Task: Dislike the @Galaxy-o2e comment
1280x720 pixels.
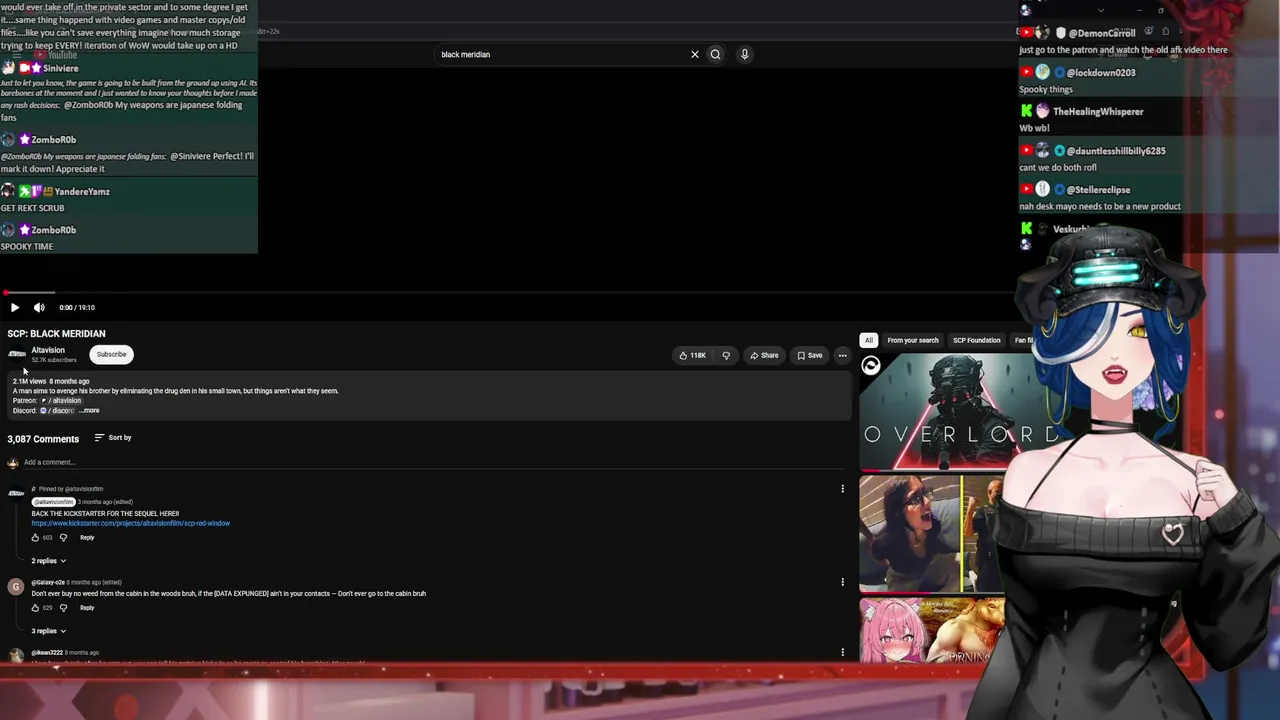Action: (63, 608)
